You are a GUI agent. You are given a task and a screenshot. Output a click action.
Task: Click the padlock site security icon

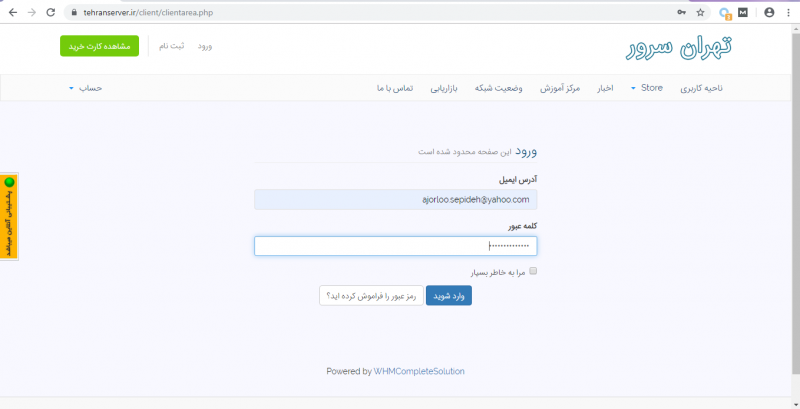(72, 13)
